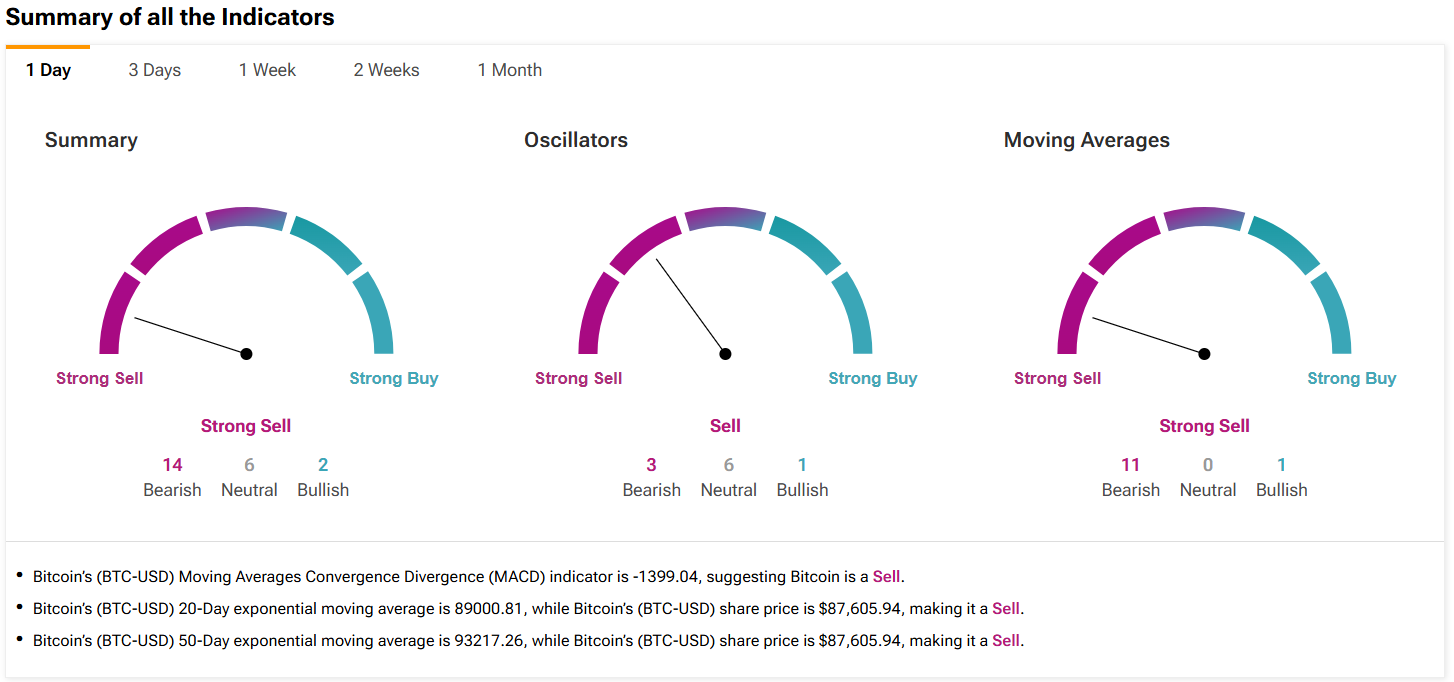Click the Summary of all the Indicators title

pos(170,17)
